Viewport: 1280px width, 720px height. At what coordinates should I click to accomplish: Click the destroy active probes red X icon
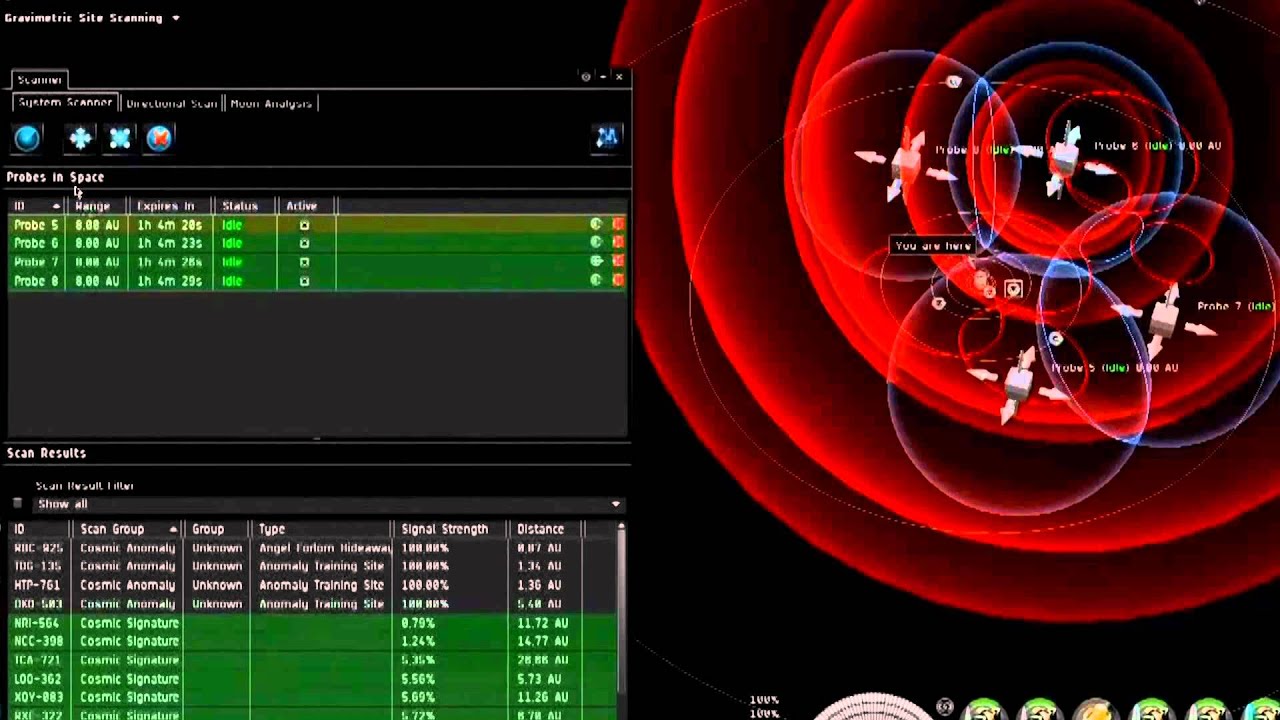coord(159,138)
